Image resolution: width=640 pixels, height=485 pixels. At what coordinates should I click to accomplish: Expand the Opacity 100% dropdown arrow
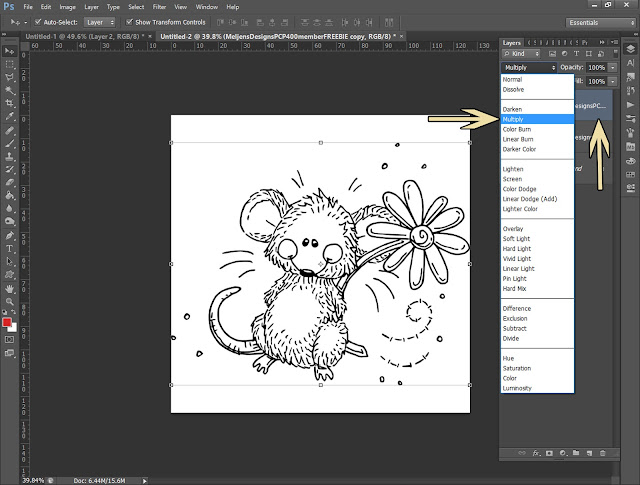click(x=610, y=67)
